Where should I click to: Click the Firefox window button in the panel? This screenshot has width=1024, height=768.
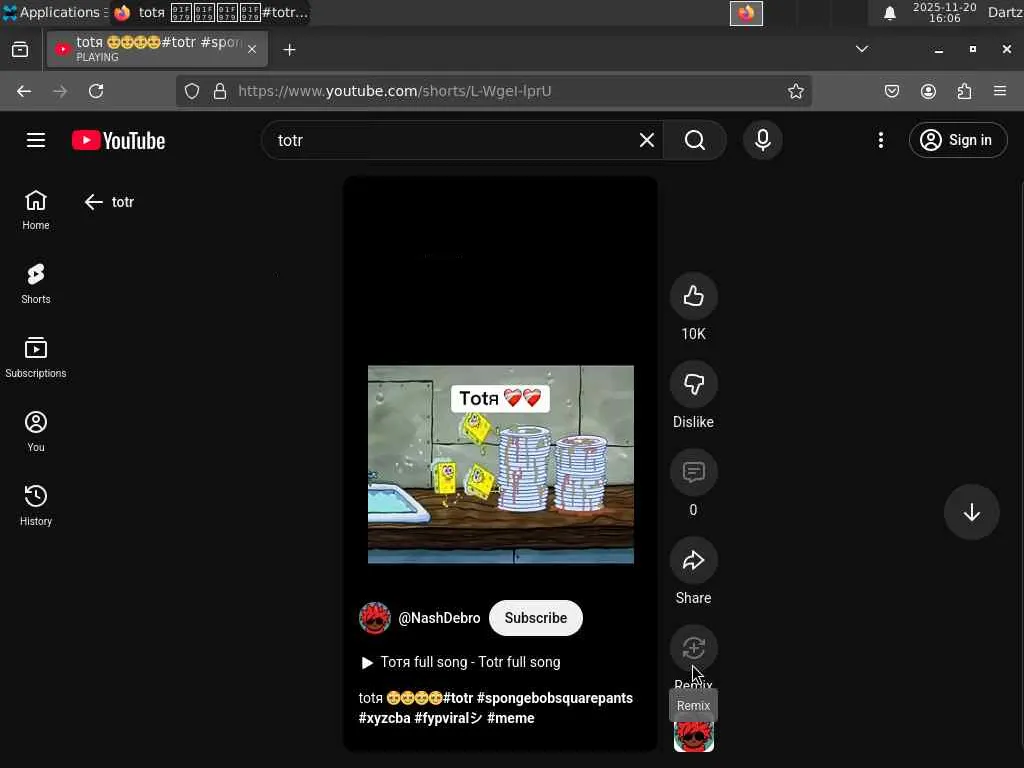746,13
